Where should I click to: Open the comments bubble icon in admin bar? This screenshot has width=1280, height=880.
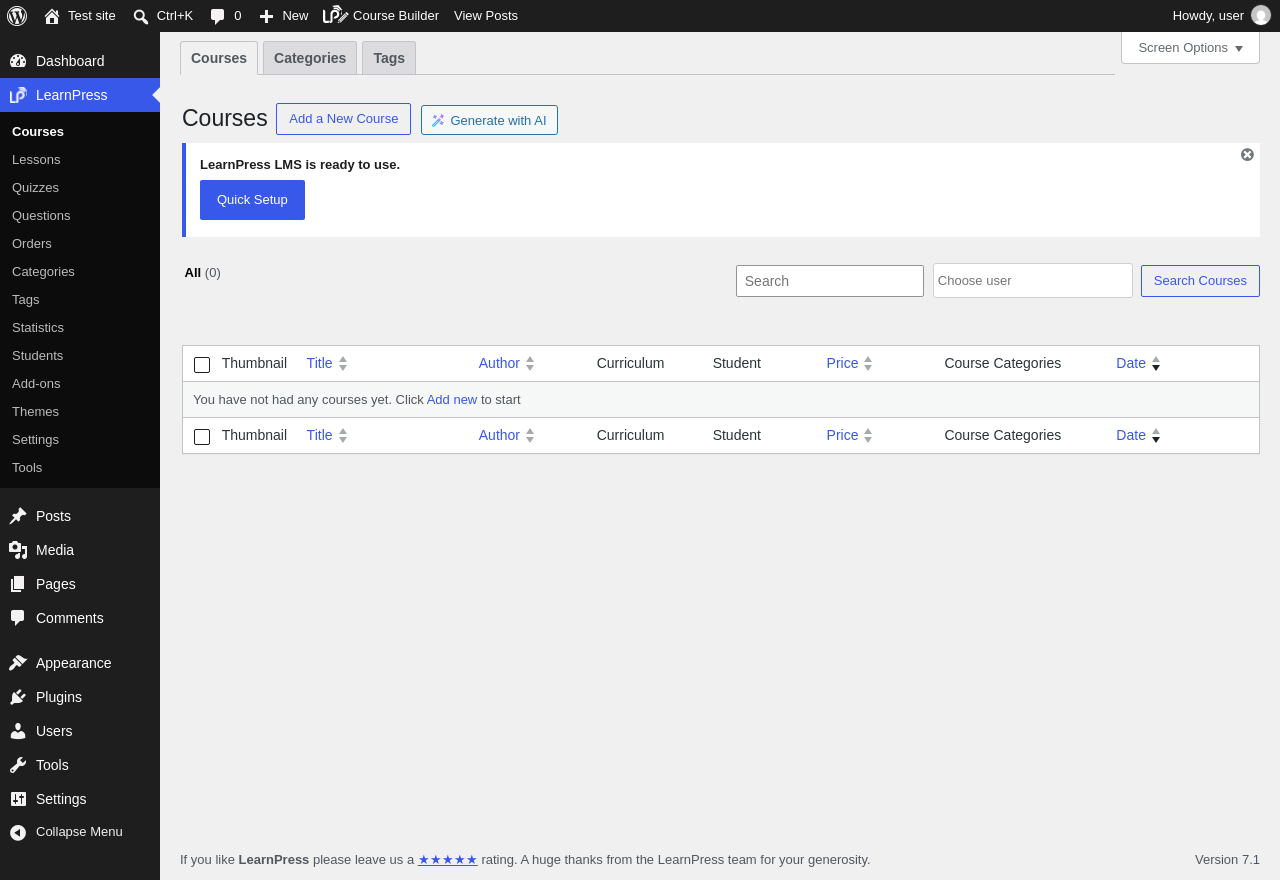pos(217,16)
